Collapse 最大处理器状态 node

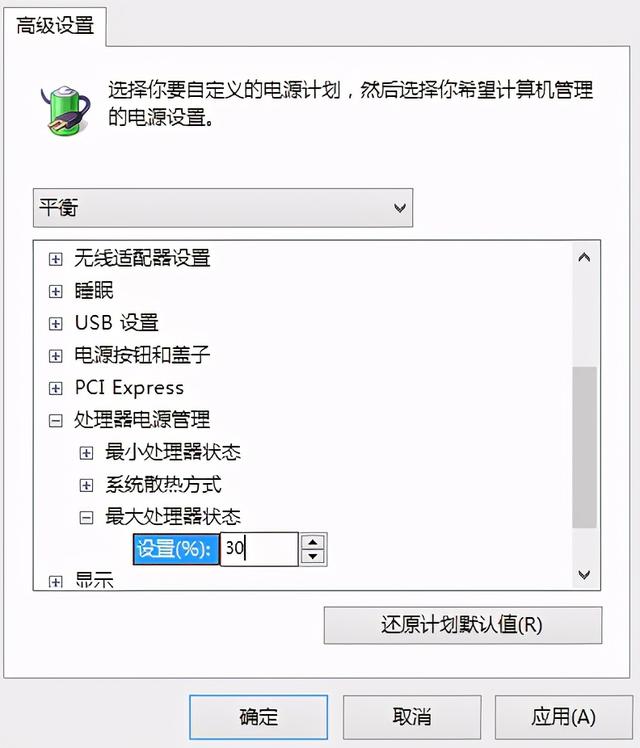click(x=86, y=517)
